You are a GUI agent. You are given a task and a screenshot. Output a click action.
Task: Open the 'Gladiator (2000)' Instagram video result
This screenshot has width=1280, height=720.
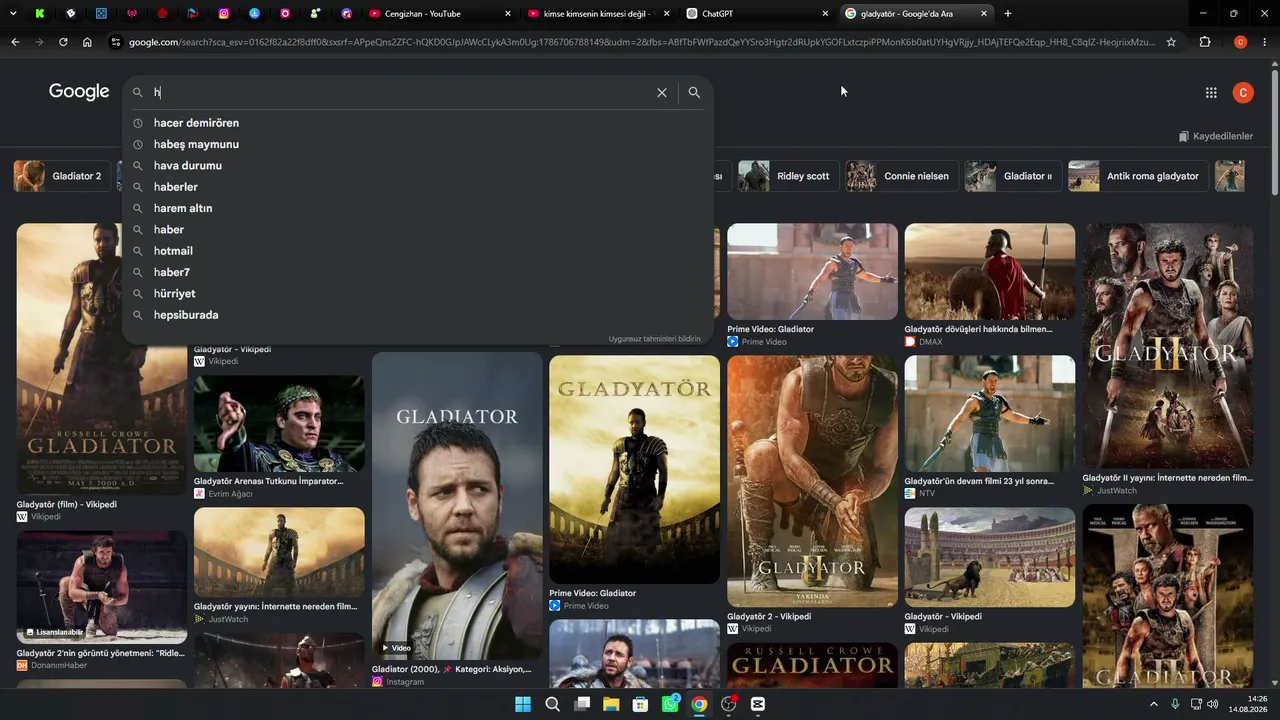[x=457, y=506]
